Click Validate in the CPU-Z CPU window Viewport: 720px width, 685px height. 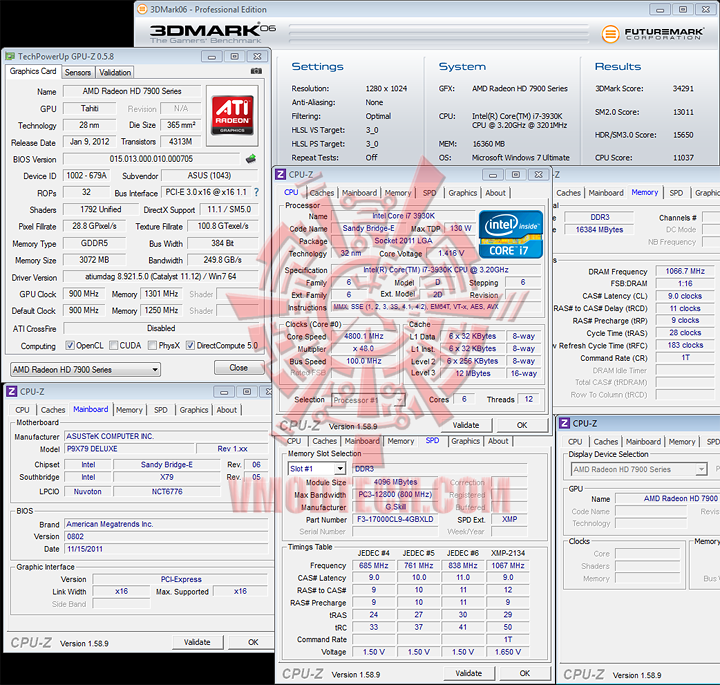tap(466, 425)
